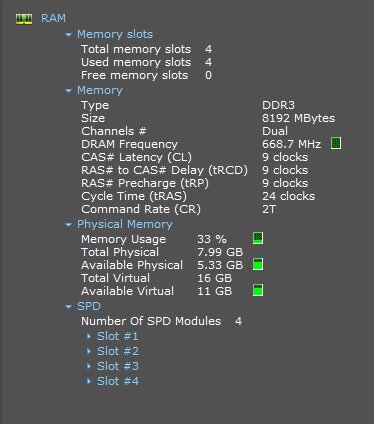Expand Slot #3 details
This screenshot has width=374, height=424.
click(89, 366)
